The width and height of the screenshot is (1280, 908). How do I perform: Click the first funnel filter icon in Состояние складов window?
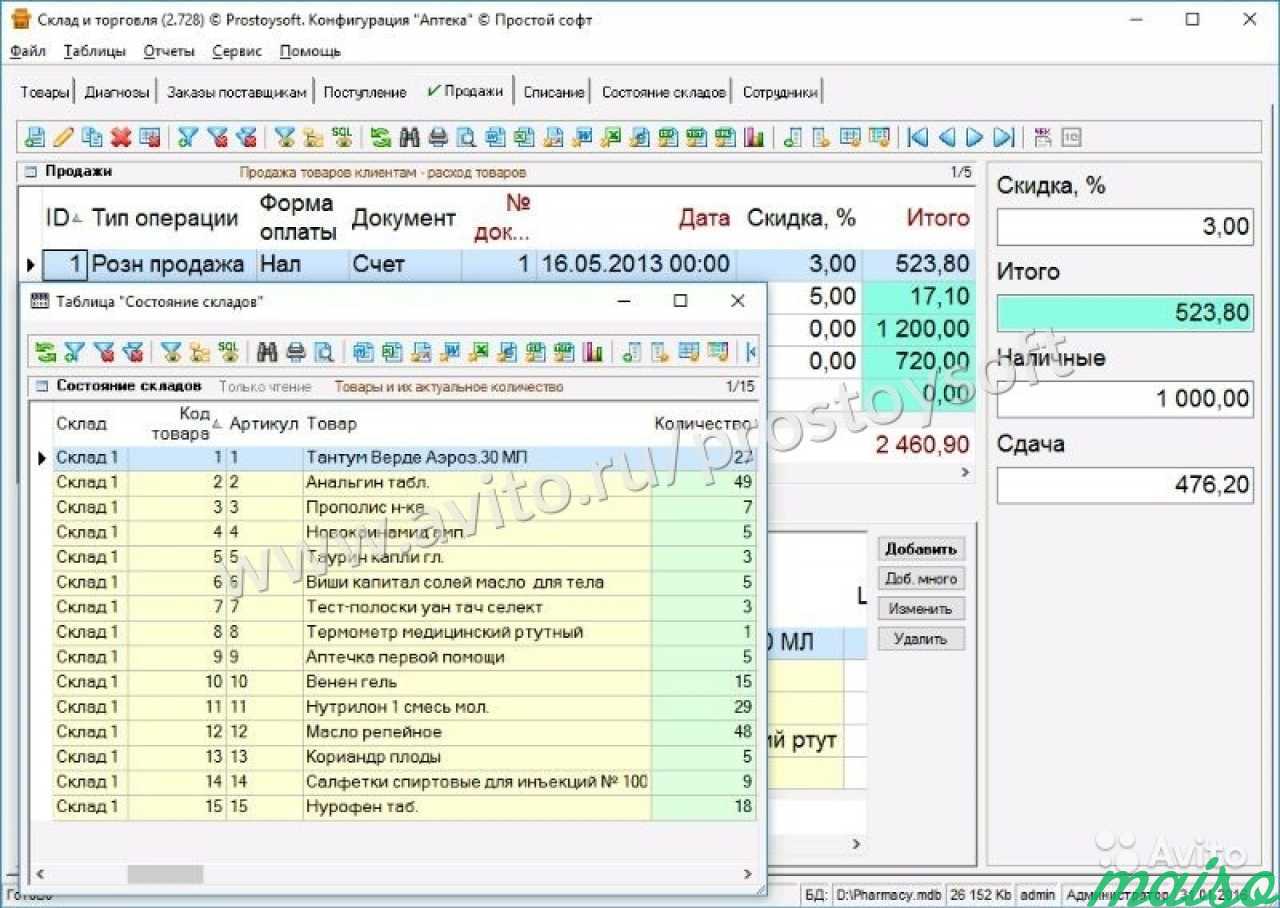(x=74, y=351)
